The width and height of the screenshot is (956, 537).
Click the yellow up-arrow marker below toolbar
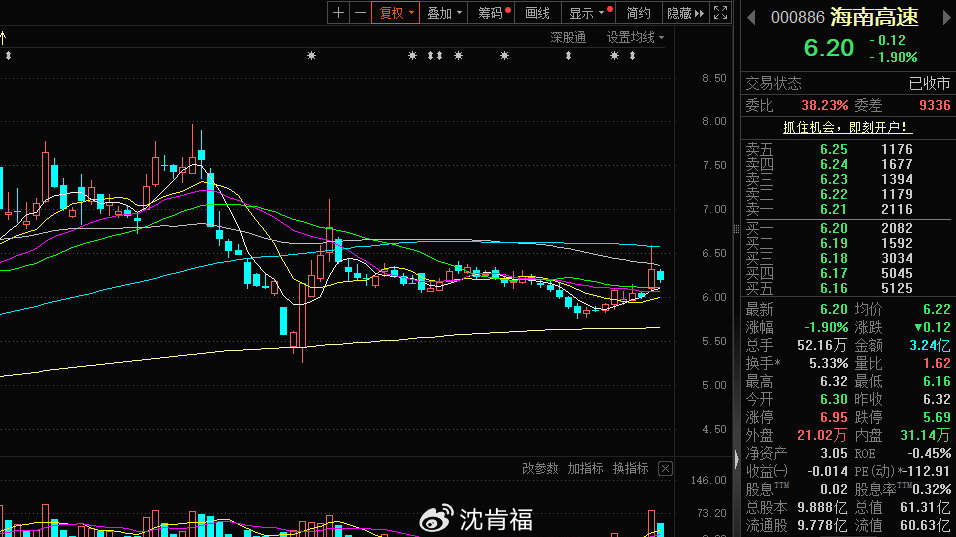pos(3,38)
